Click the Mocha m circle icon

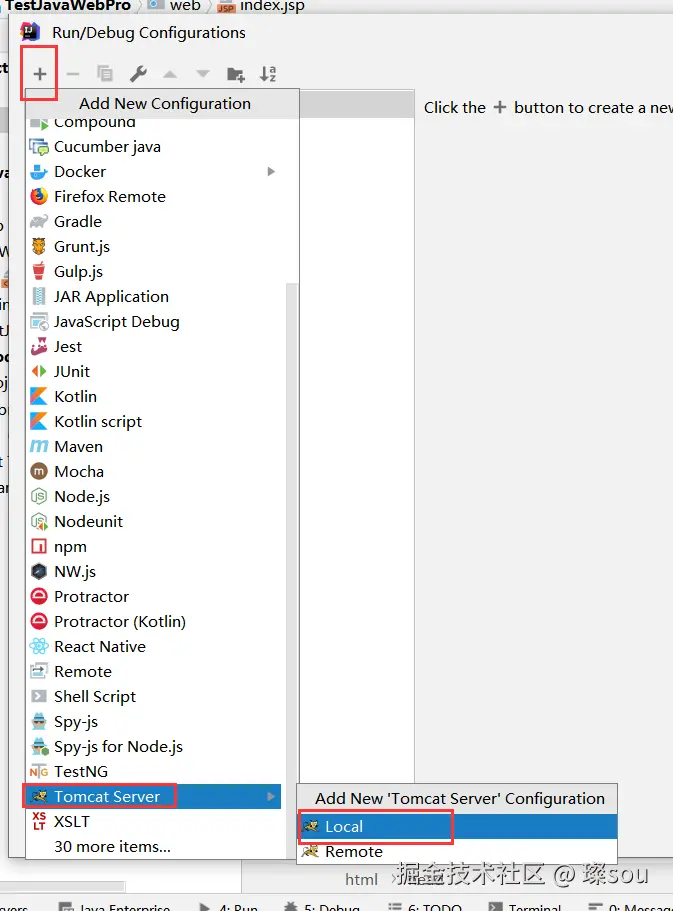pyautogui.click(x=39, y=471)
